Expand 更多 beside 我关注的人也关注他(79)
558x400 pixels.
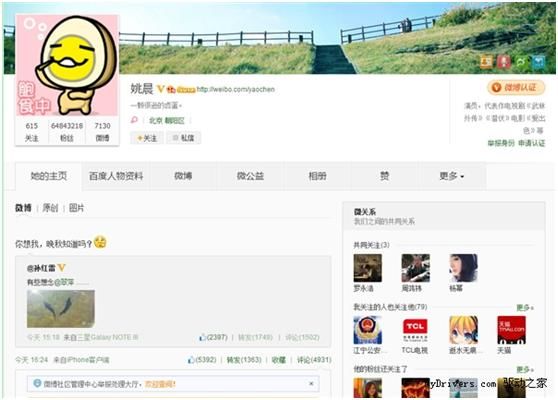coord(525,307)
